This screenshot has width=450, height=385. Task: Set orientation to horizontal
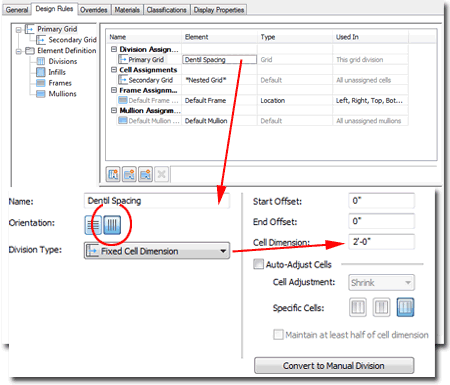pyautogui.click(x=93, y=225)
